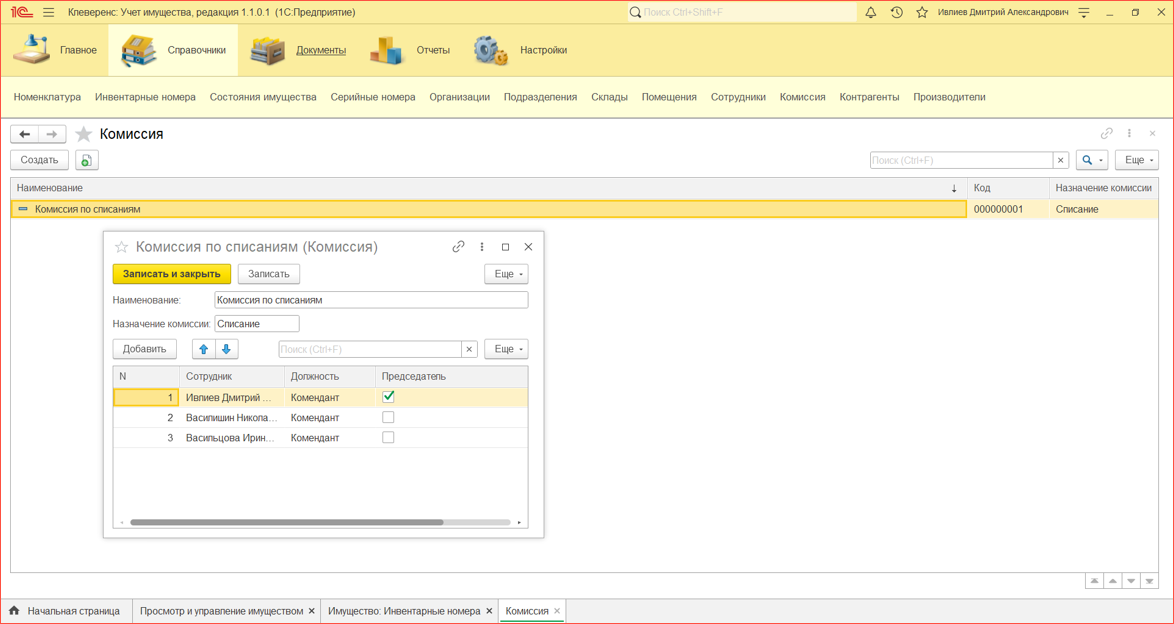Click Home icon on Начальная страница tab
Viewport: 1174px width, 624px height.
tap(14, 611)
